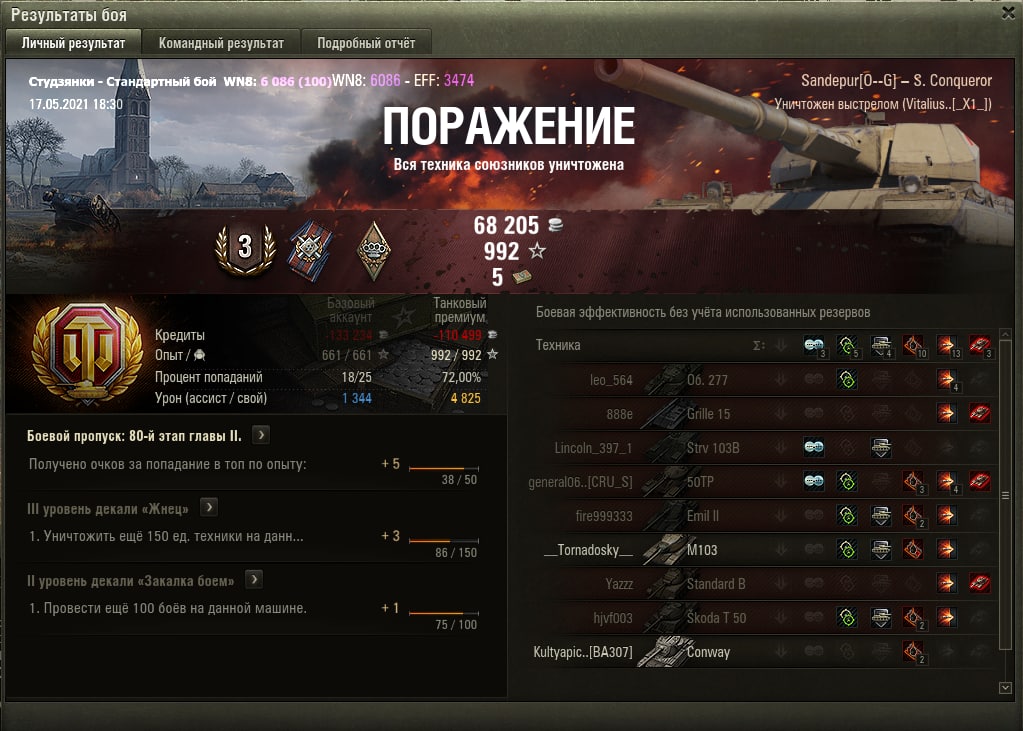Click the kill icon in the 888e Grille 15 row
Image resolution: width=1023 pixels, height=731 pixels.
coord(980,413)
